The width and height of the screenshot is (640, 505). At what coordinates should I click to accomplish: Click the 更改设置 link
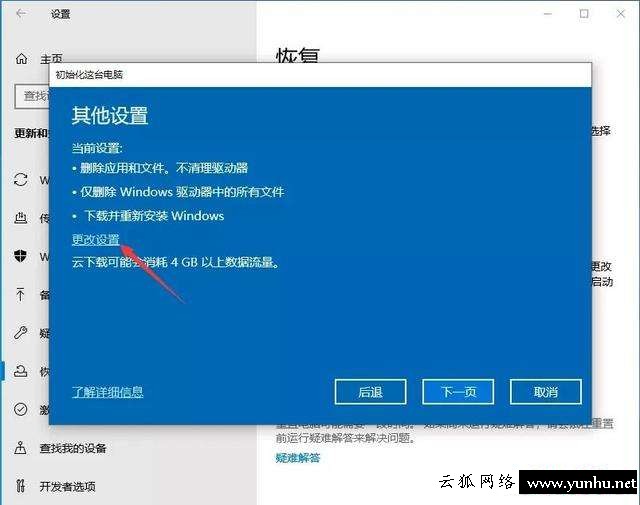(x=96, y=239)
